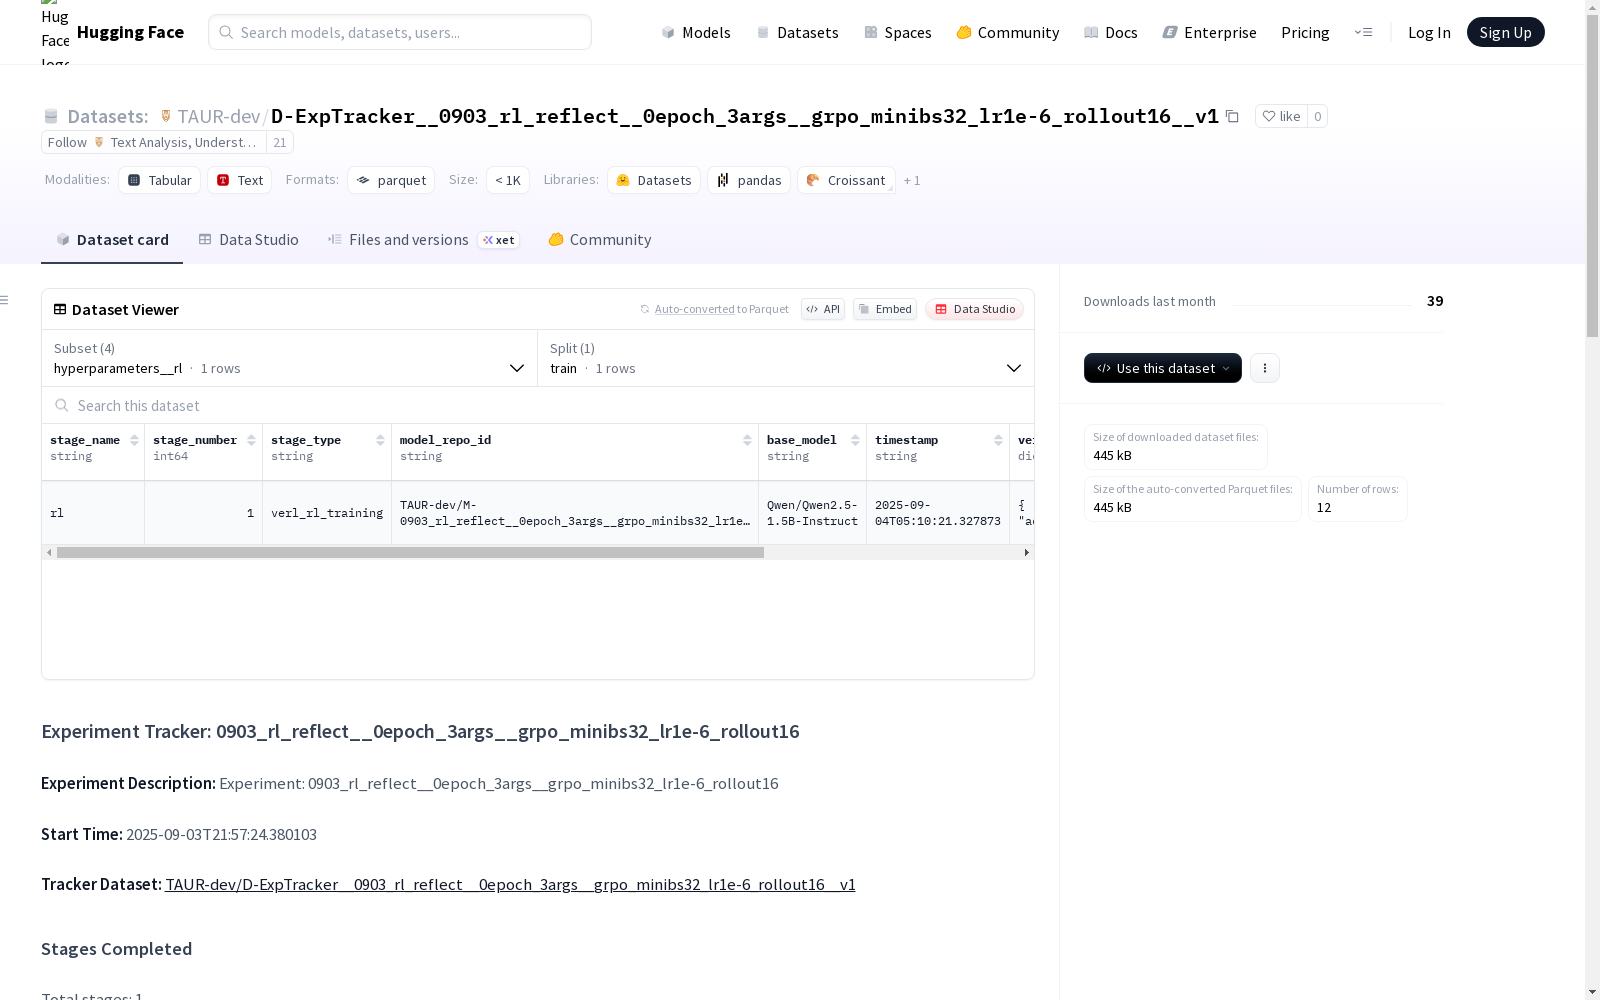Open the Community tab of the dataset
Viewport: 1600px width, 1000px height.
(600, 240)
